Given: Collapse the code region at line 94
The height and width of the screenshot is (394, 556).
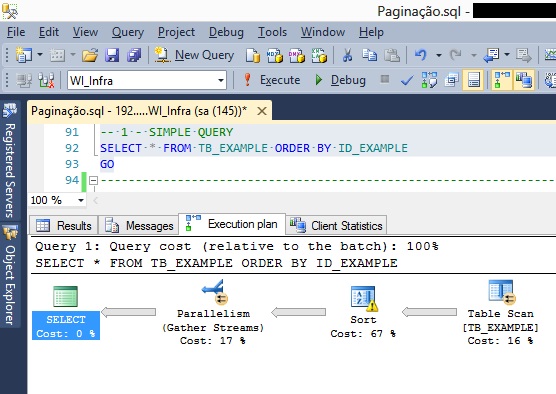Looking at the screenshot, I should coord(93,181).
